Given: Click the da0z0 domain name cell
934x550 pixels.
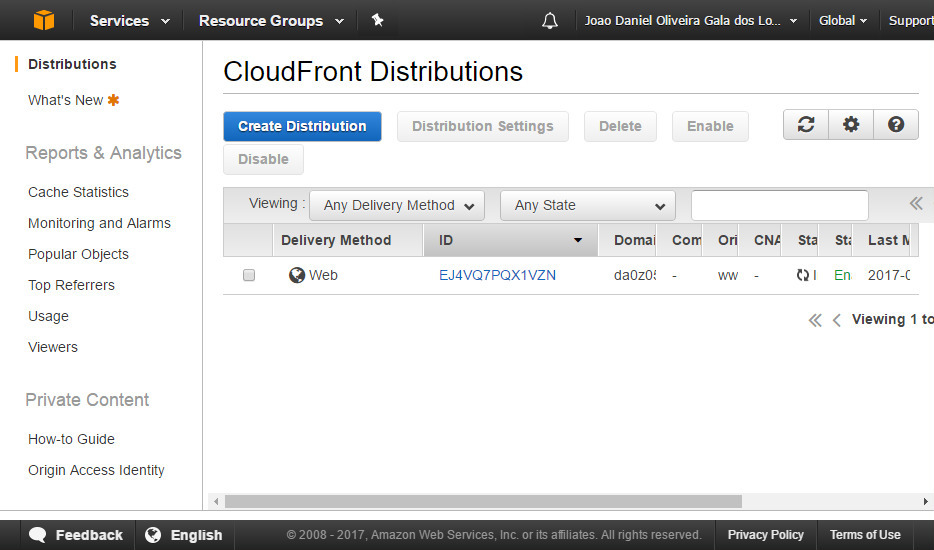Looking at the screenshot, I should click(x=635, y=275).
